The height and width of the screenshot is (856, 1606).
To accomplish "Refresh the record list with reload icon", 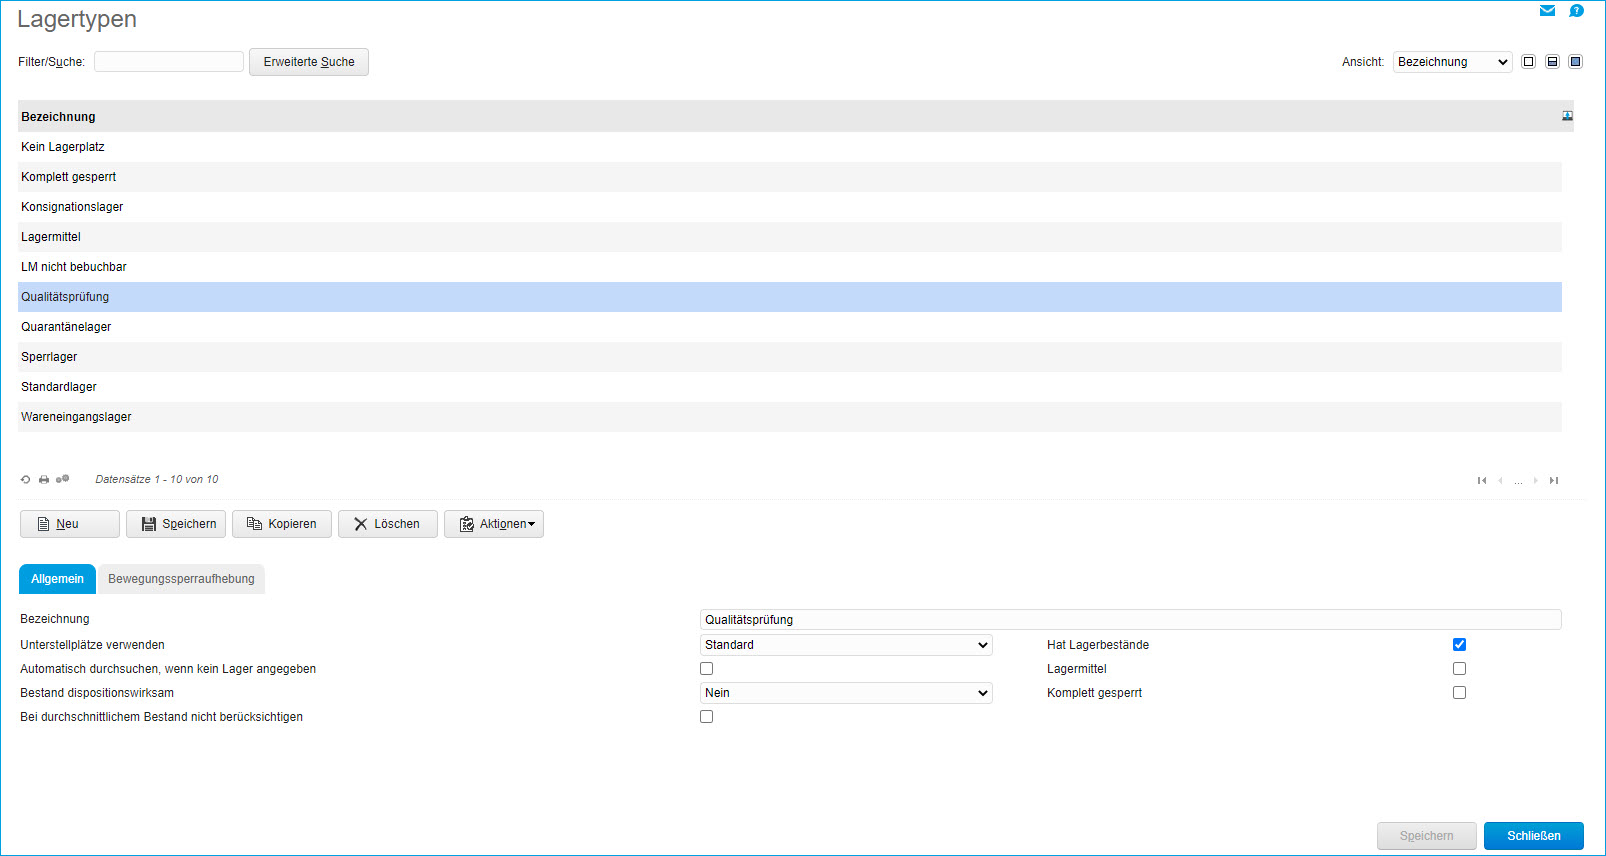I will click(x=26, y=480).
